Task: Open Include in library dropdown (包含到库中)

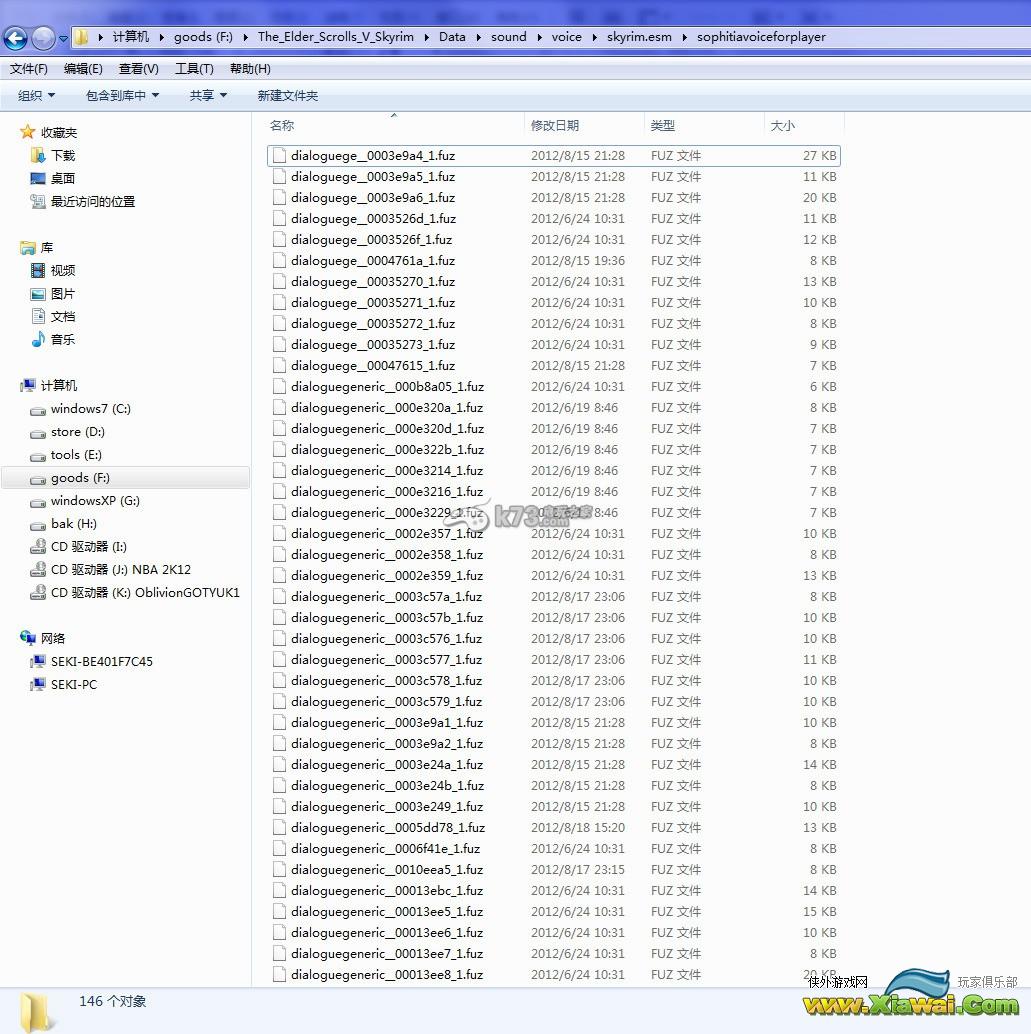Action: point(123,96)
